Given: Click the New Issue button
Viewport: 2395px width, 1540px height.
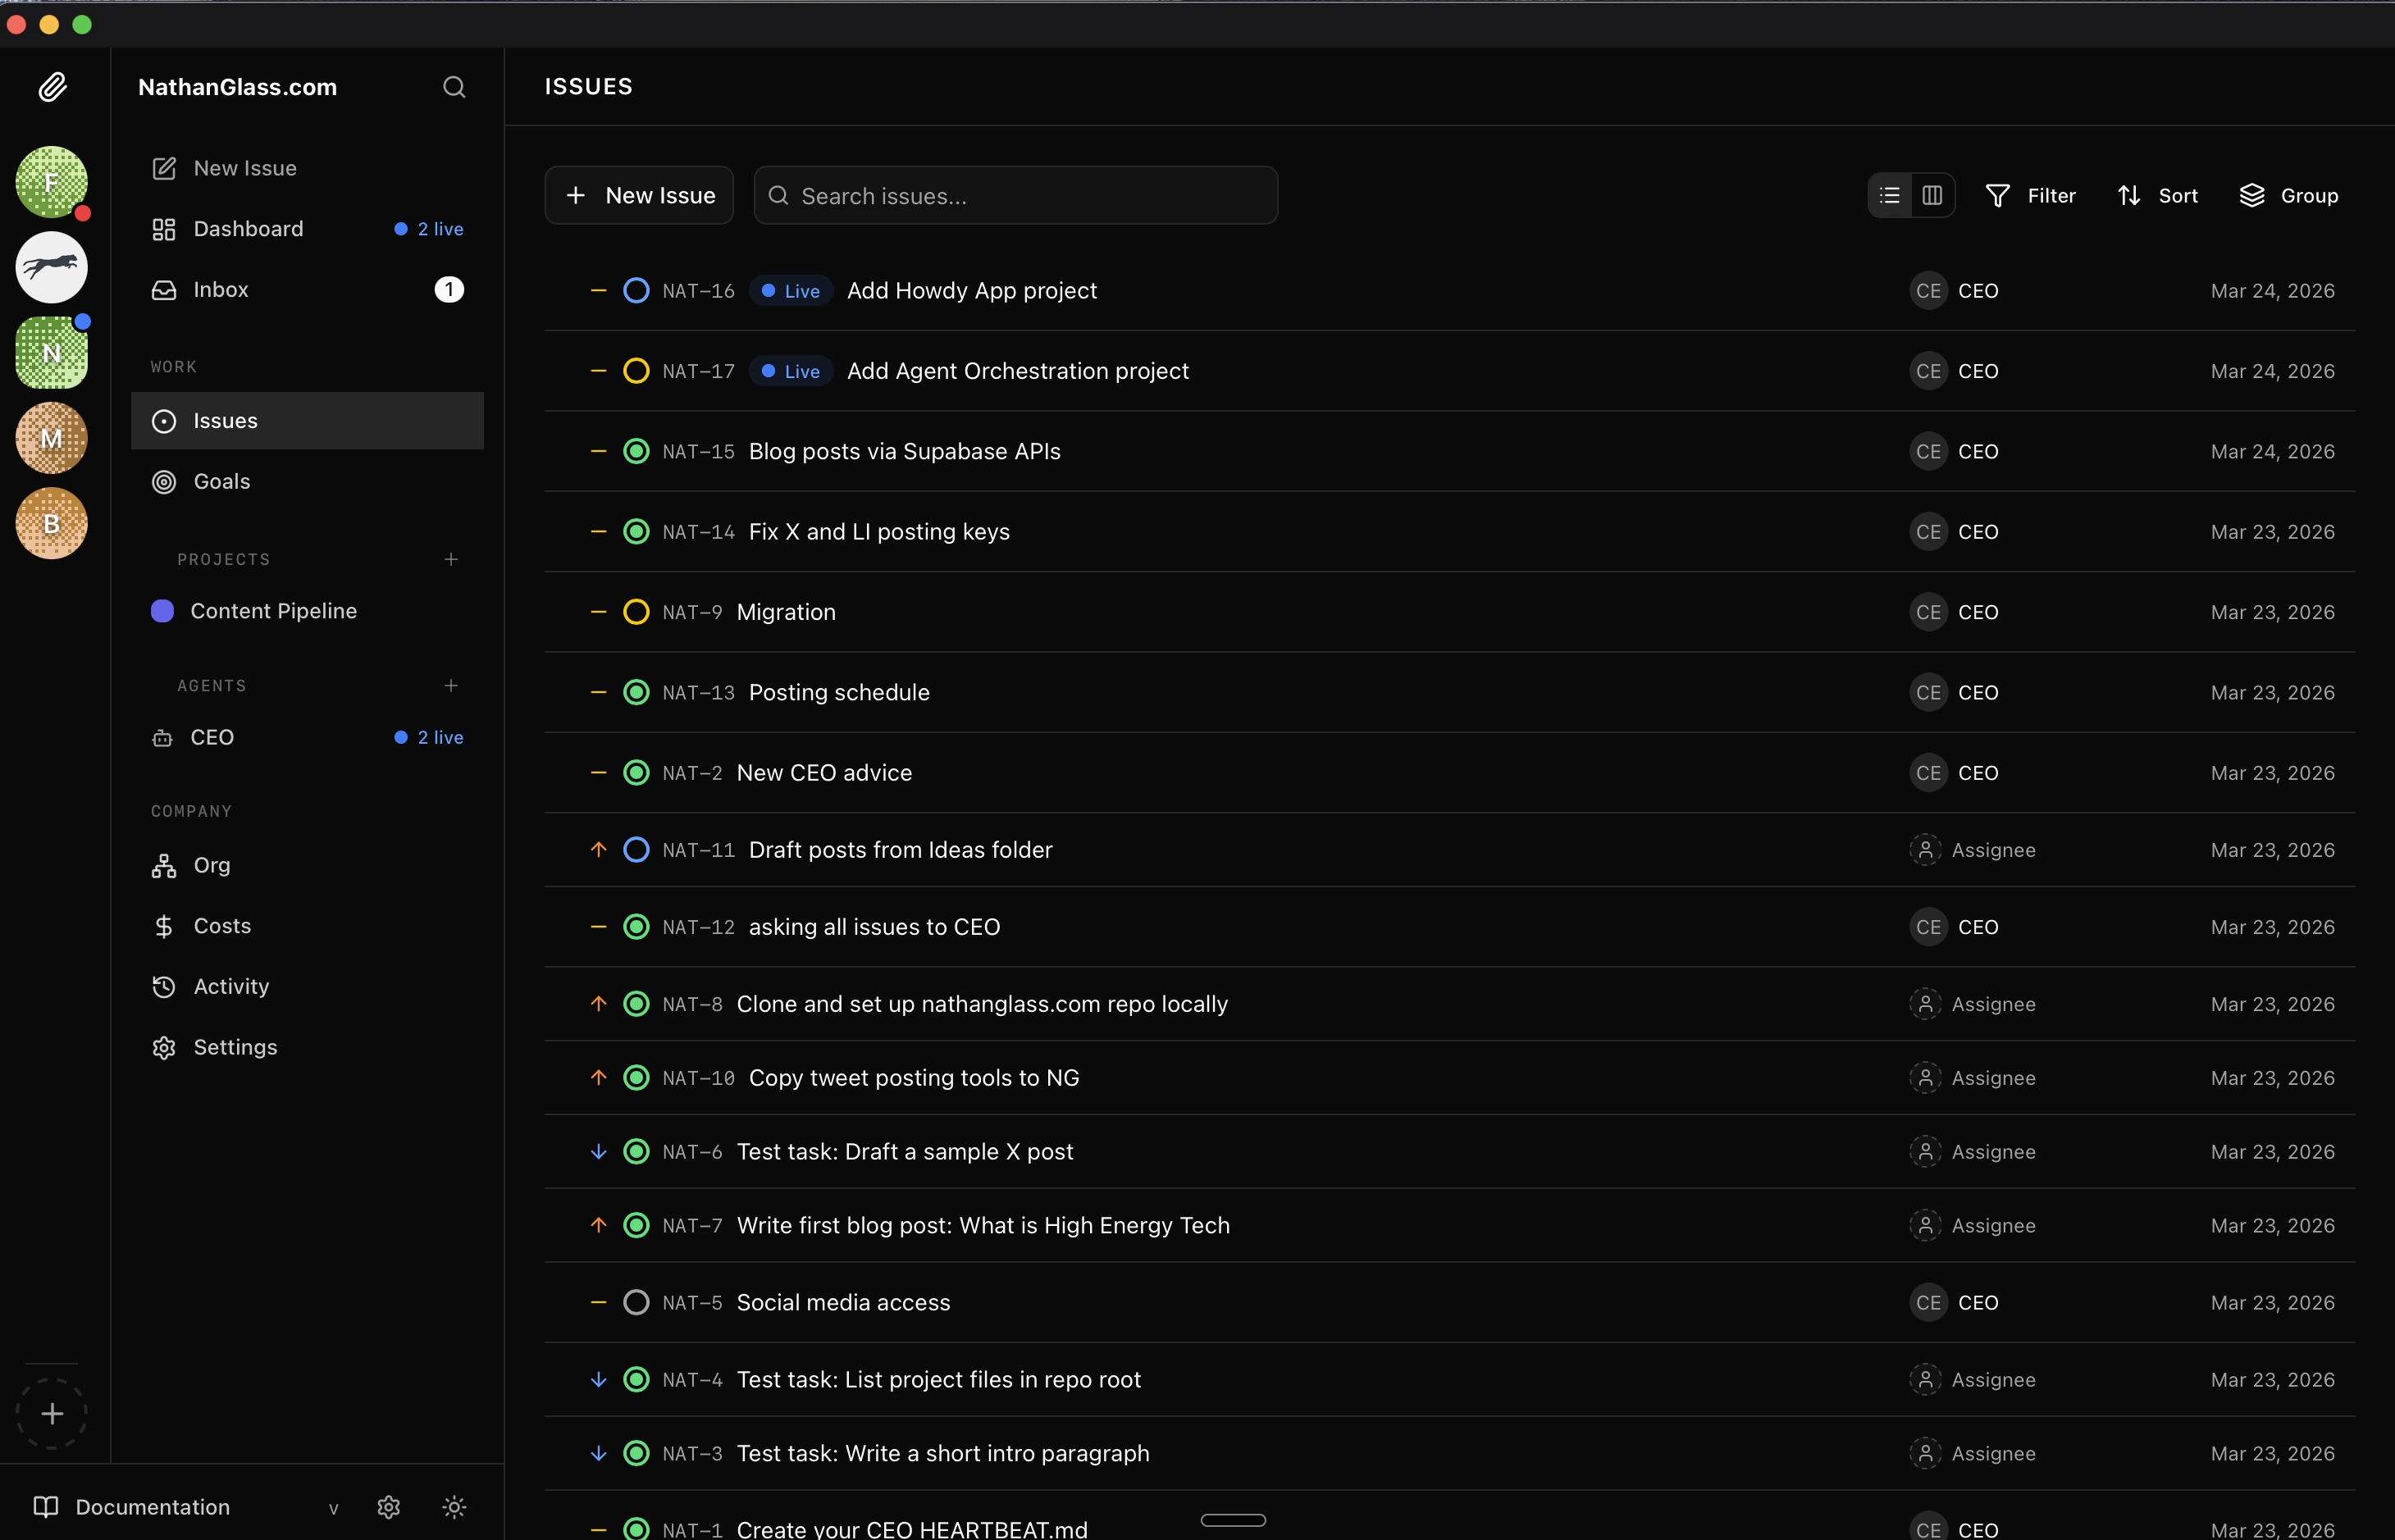Looking at the screenshot, I should tap(639, 195).
